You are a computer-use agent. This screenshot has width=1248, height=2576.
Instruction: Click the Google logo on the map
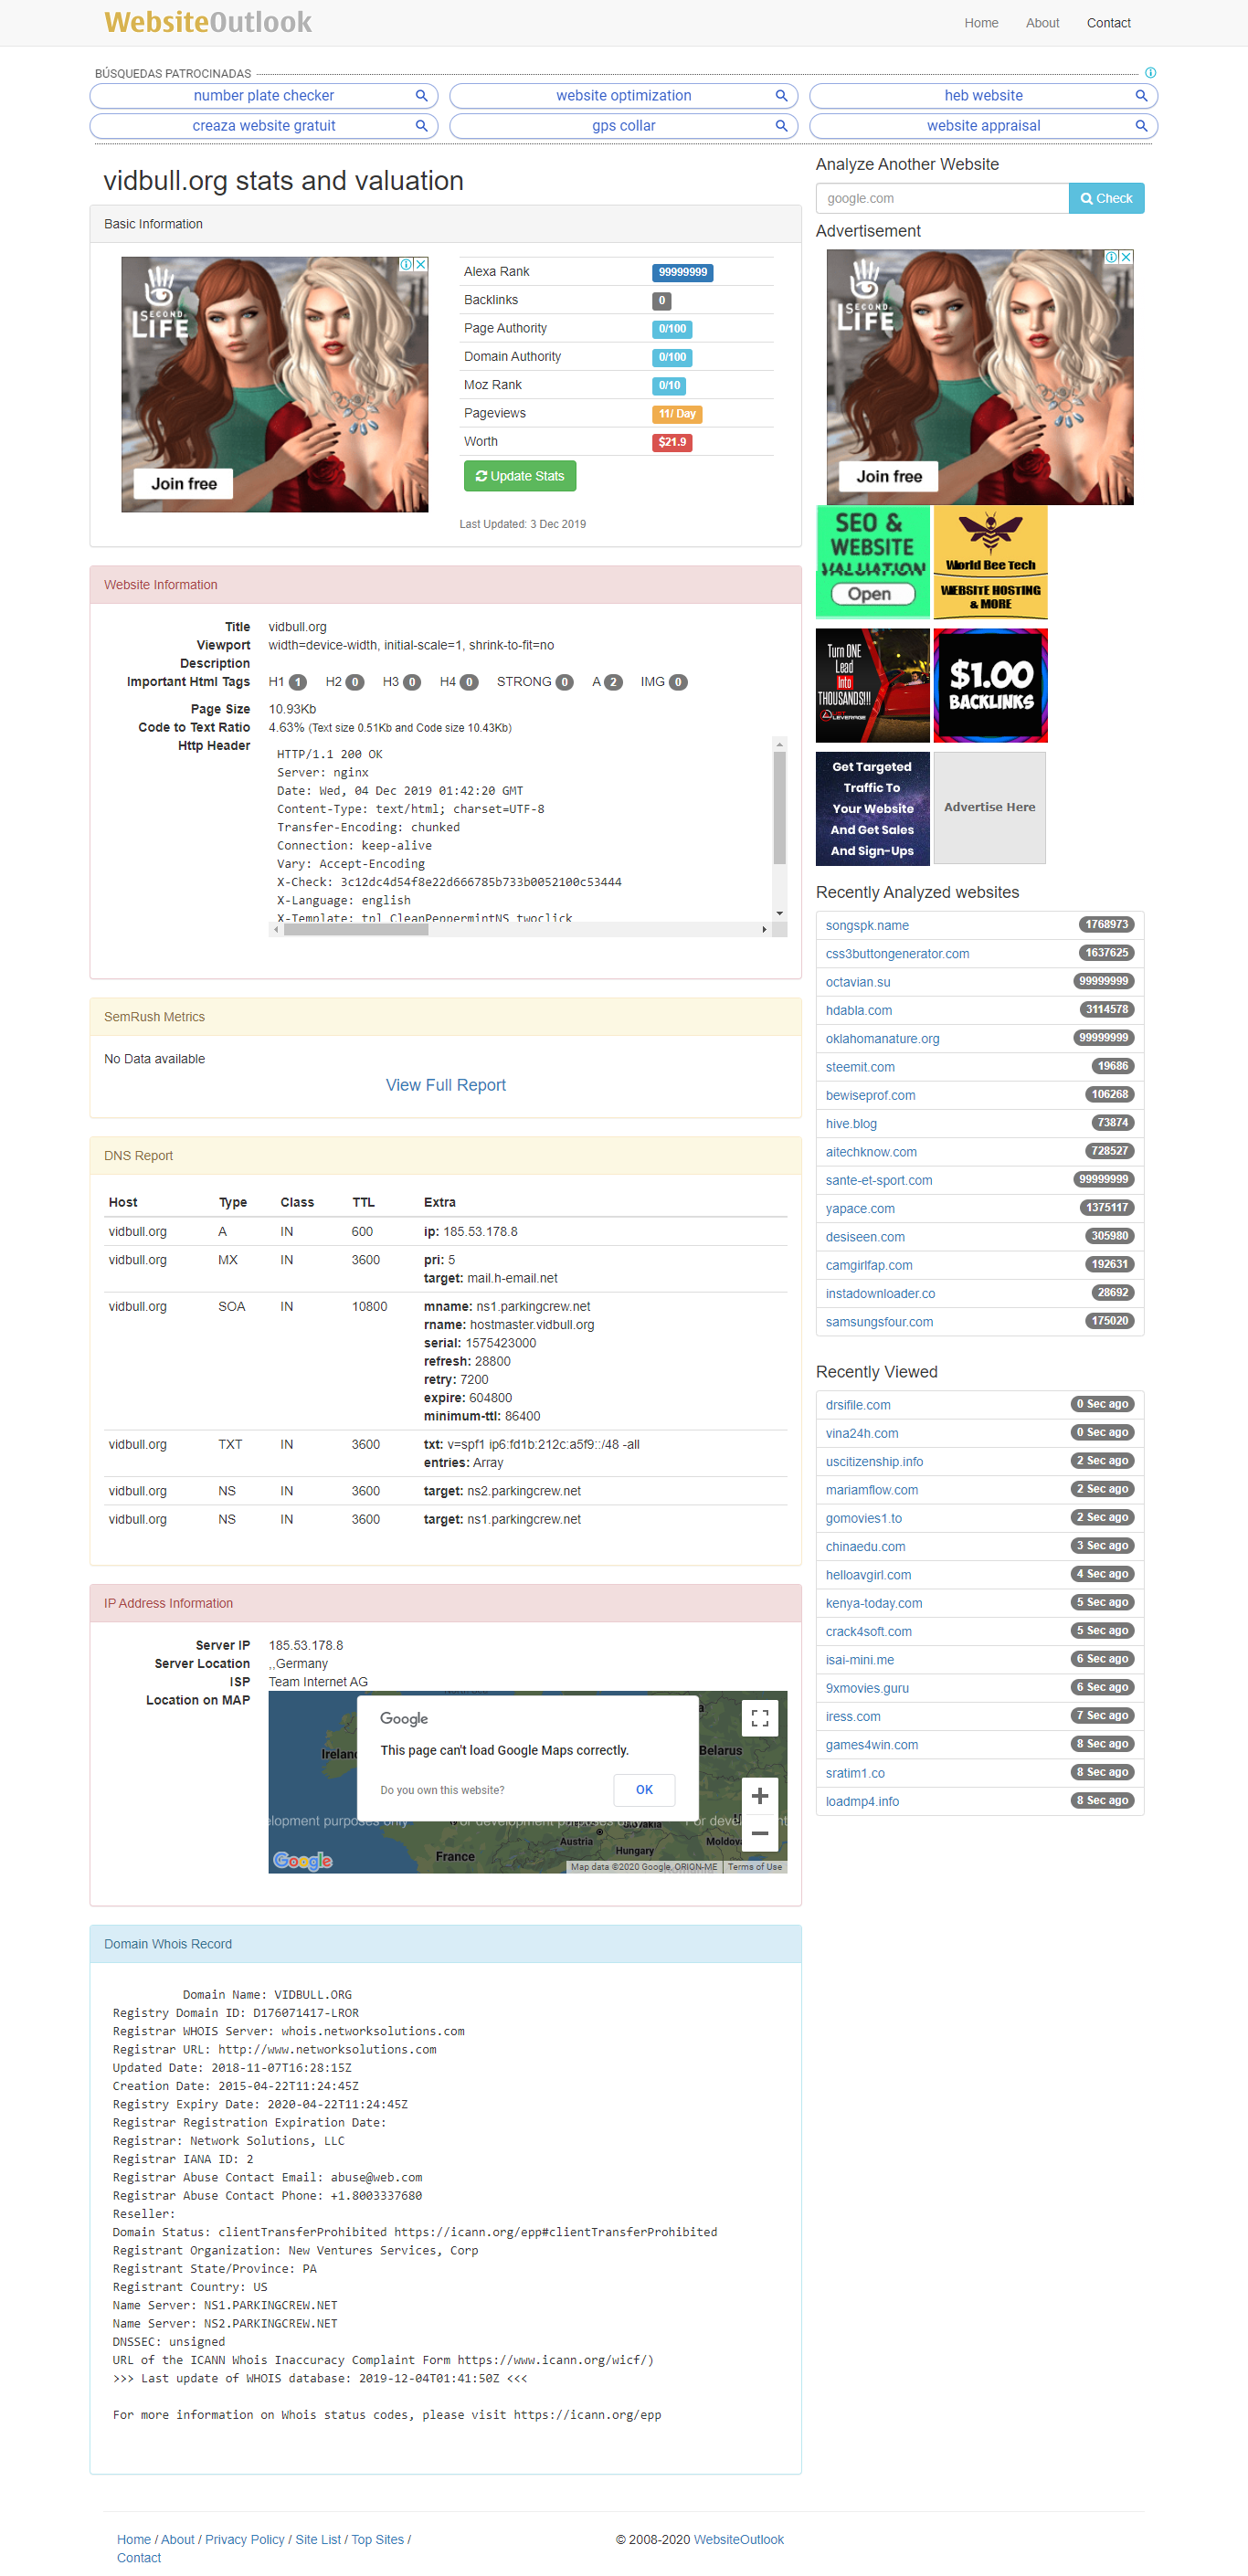click(x=302, y=1860)
